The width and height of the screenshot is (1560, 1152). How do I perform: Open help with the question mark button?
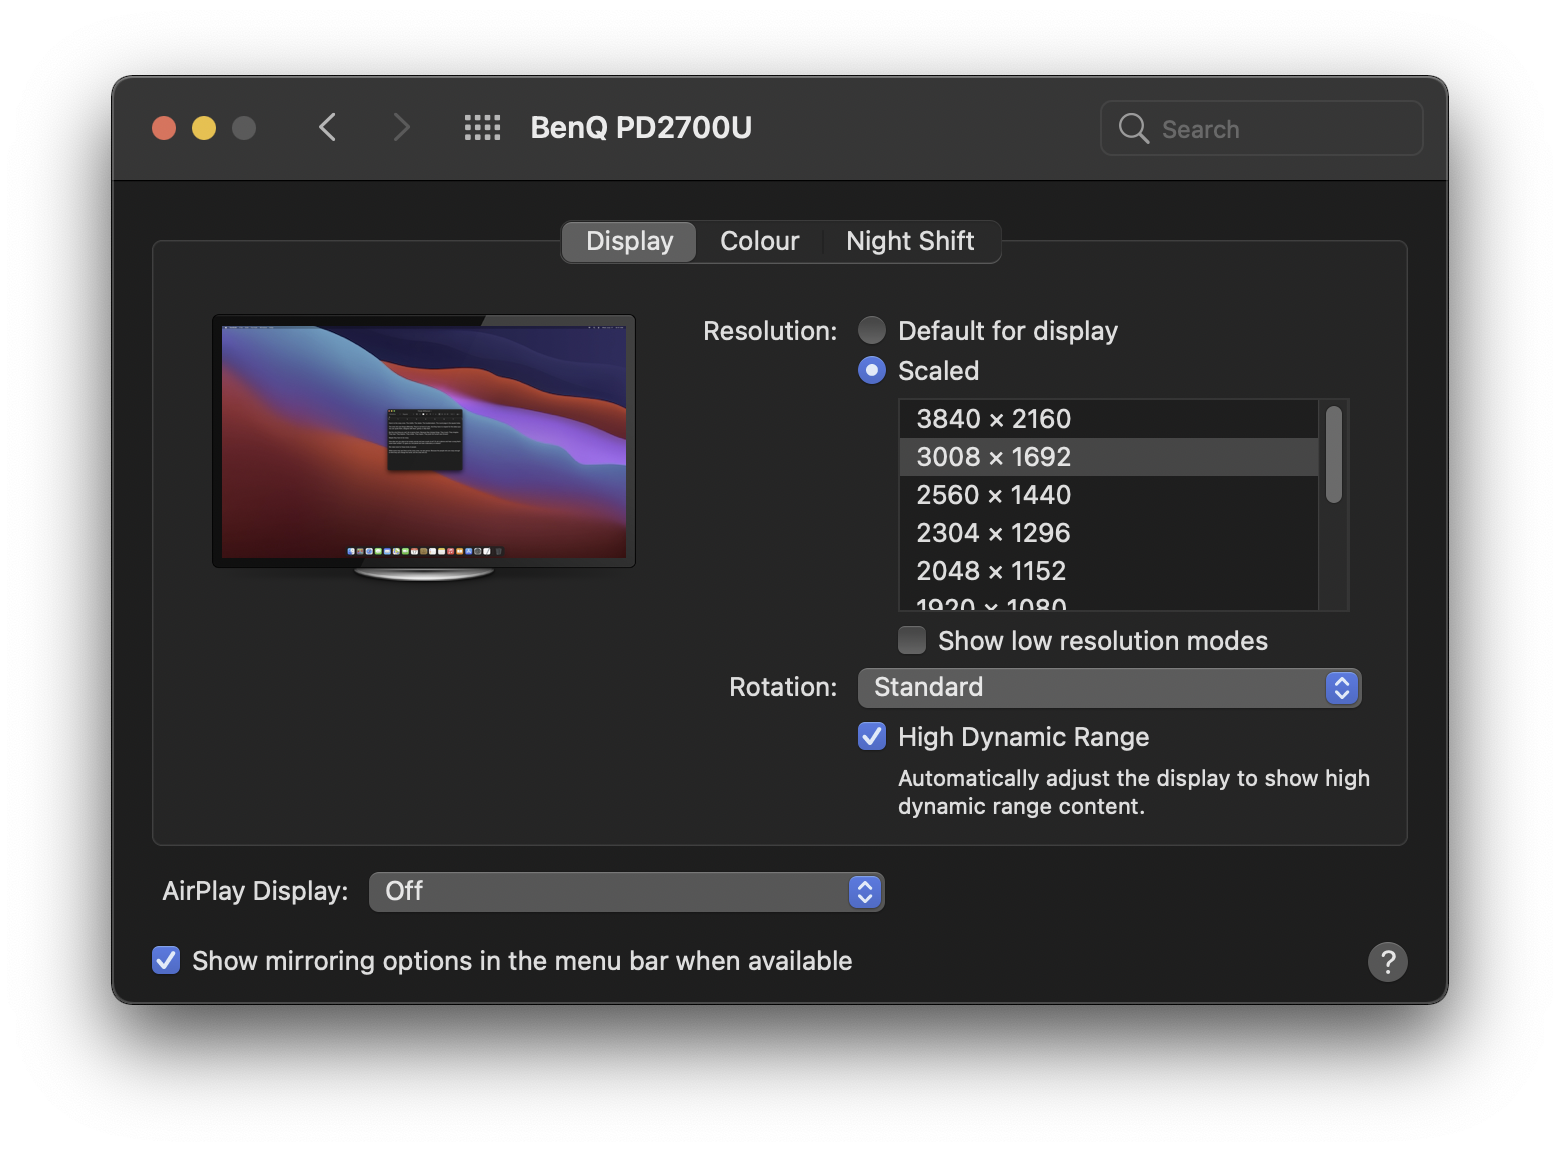click(1387, 962)
